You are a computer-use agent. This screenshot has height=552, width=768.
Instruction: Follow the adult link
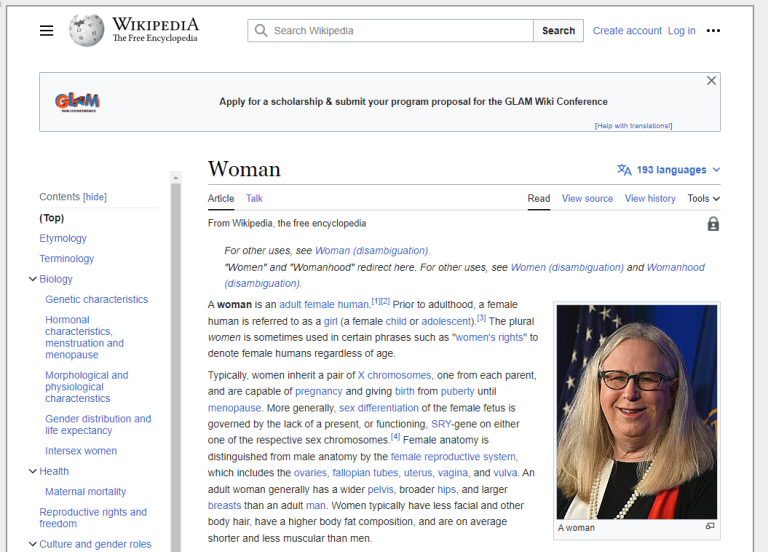pos(290,305)
